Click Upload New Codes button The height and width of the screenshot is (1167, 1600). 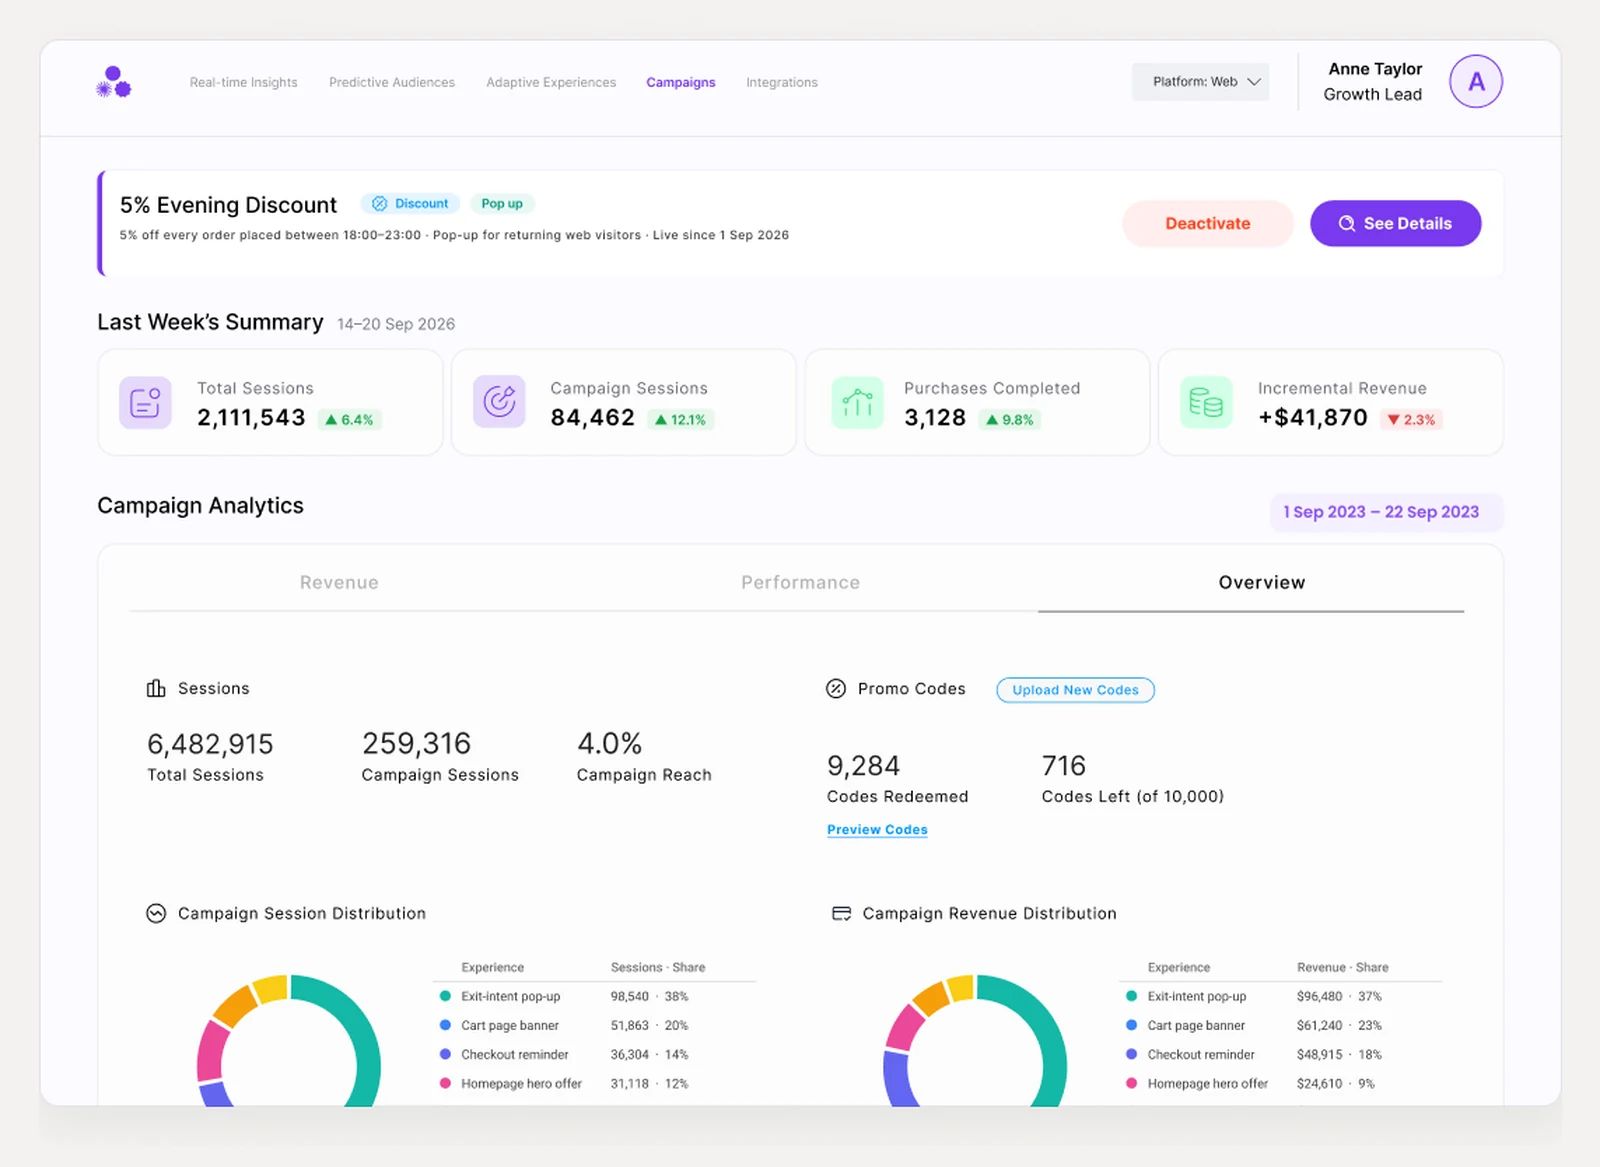click(x=1075, y=690)
